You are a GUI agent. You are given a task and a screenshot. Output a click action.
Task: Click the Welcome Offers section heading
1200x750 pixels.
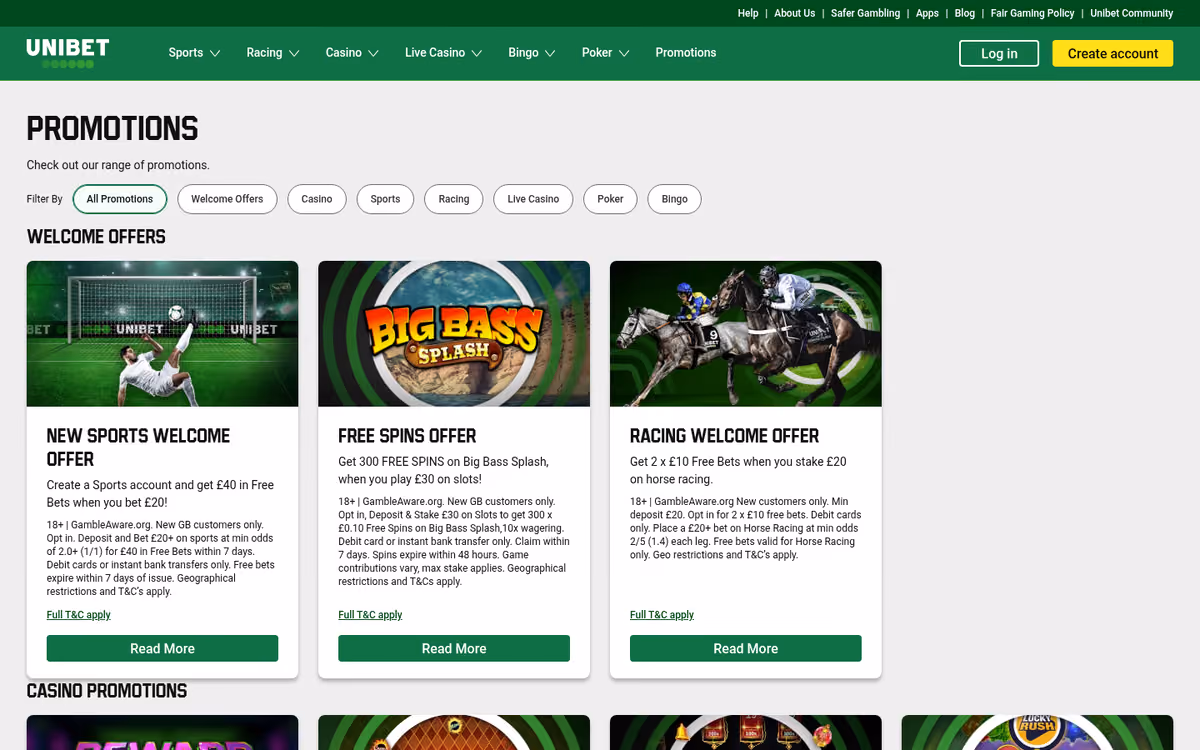coord(96,237)
